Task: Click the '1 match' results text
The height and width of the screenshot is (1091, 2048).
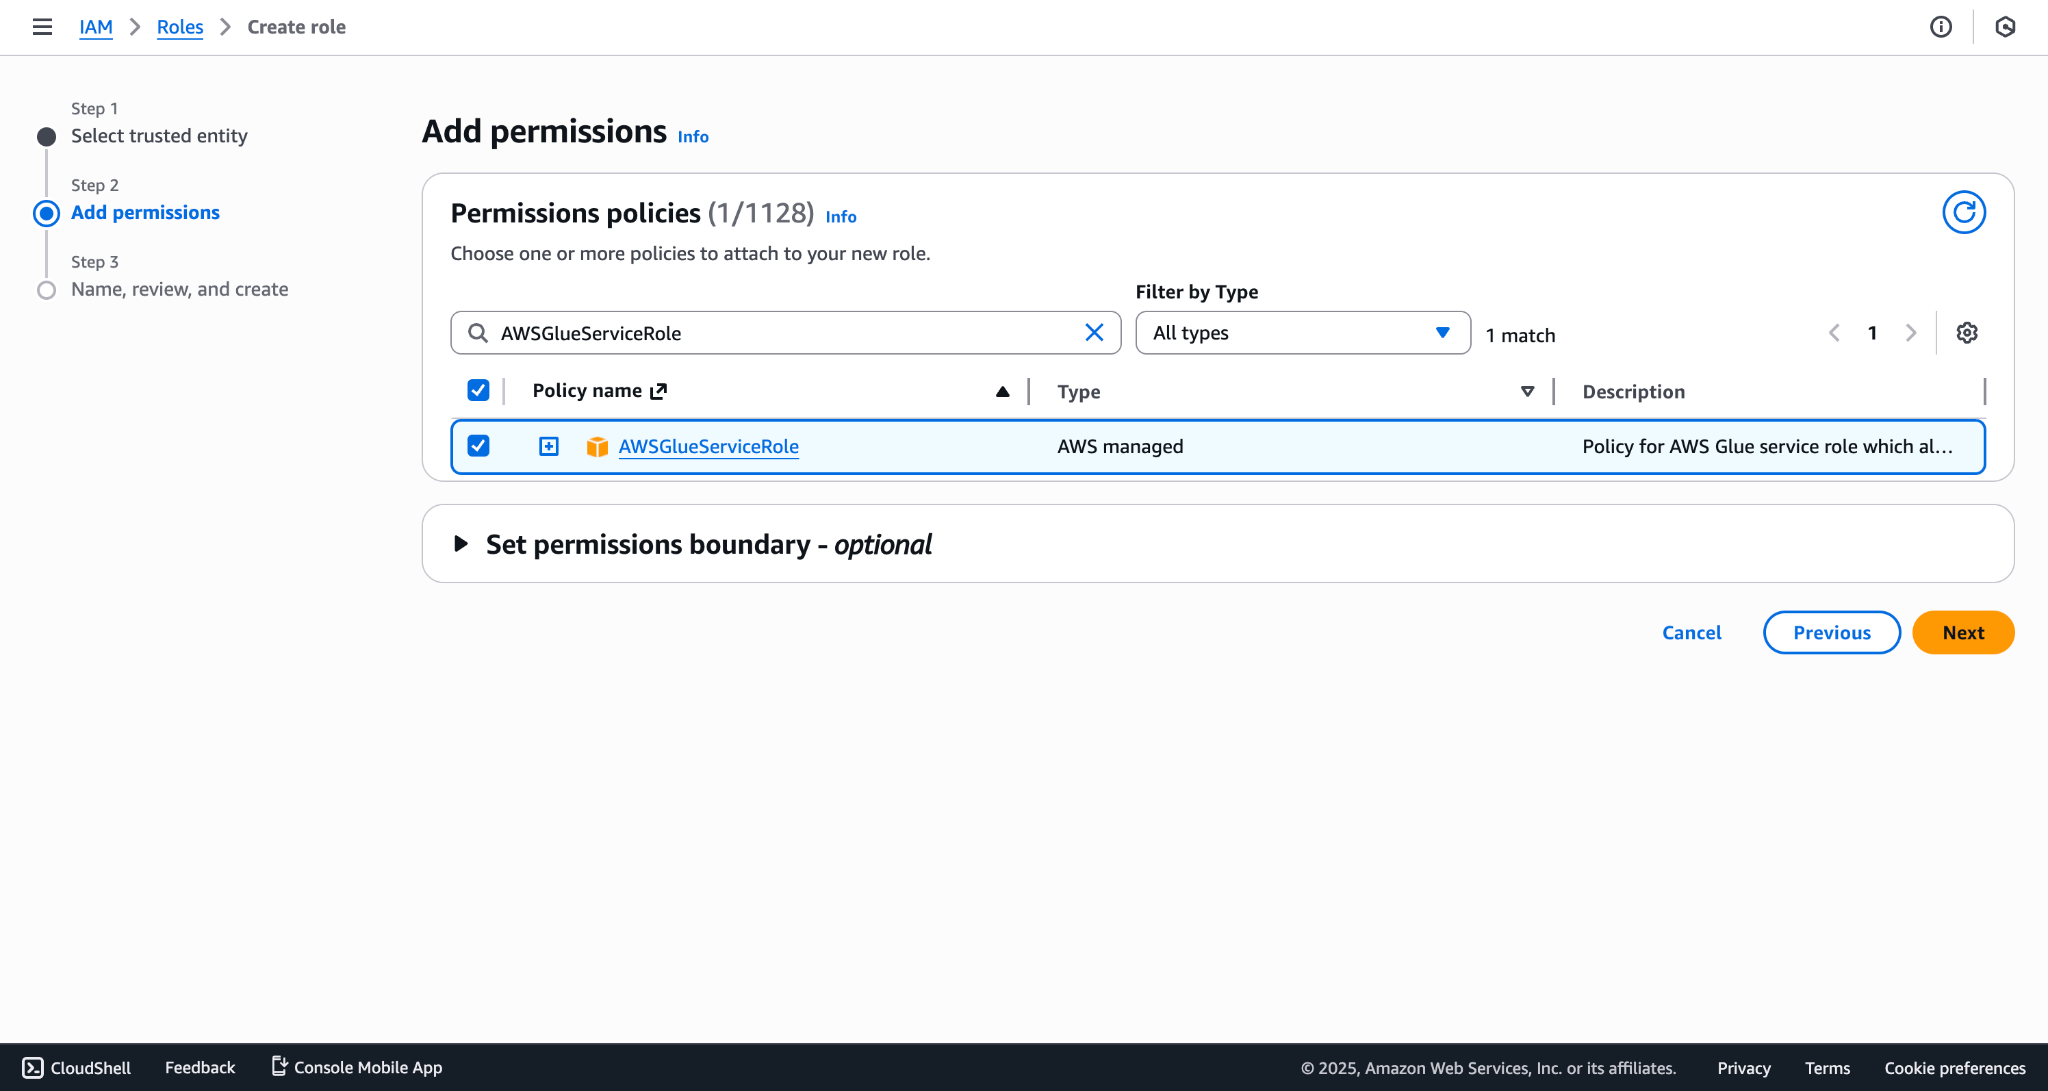Action: pos(1520,336)
